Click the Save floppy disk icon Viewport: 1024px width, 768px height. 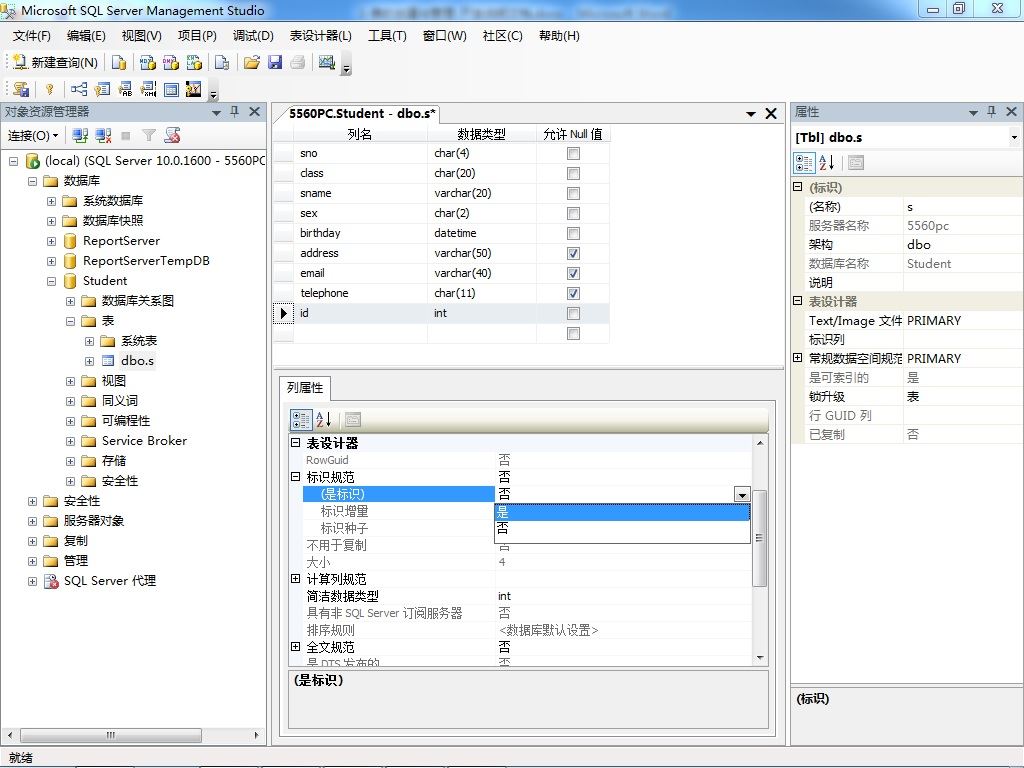pyautogui.click(x=275, y=62)
